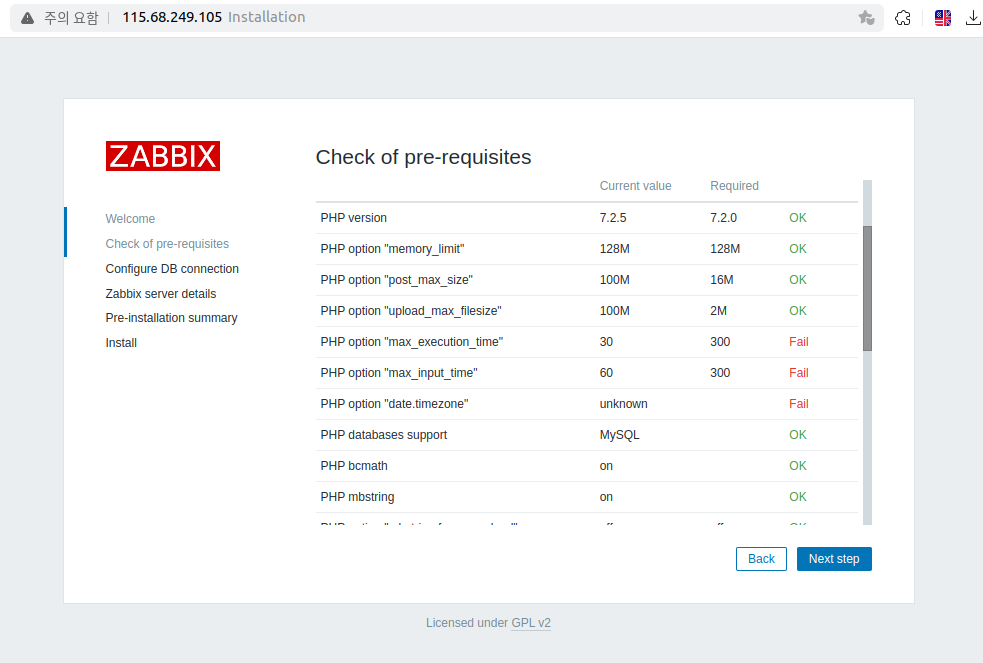Click the address bar URL 115.68.249.105
Image resolution: width=983 pixels, height=663 pixels.
click(172, 17)
